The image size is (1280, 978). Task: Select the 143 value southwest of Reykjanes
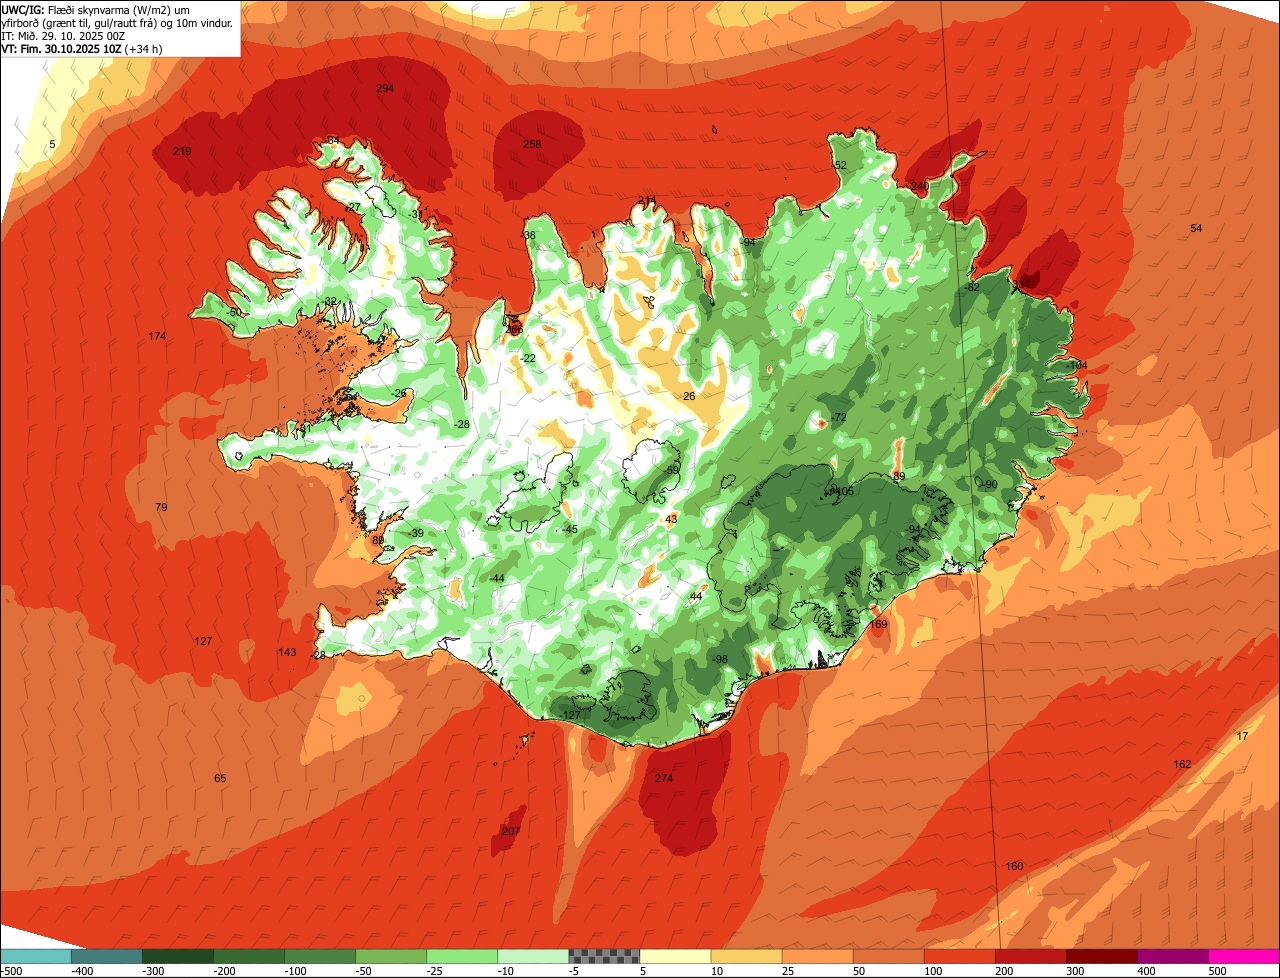pyautogui.click(x=287, y=652)
